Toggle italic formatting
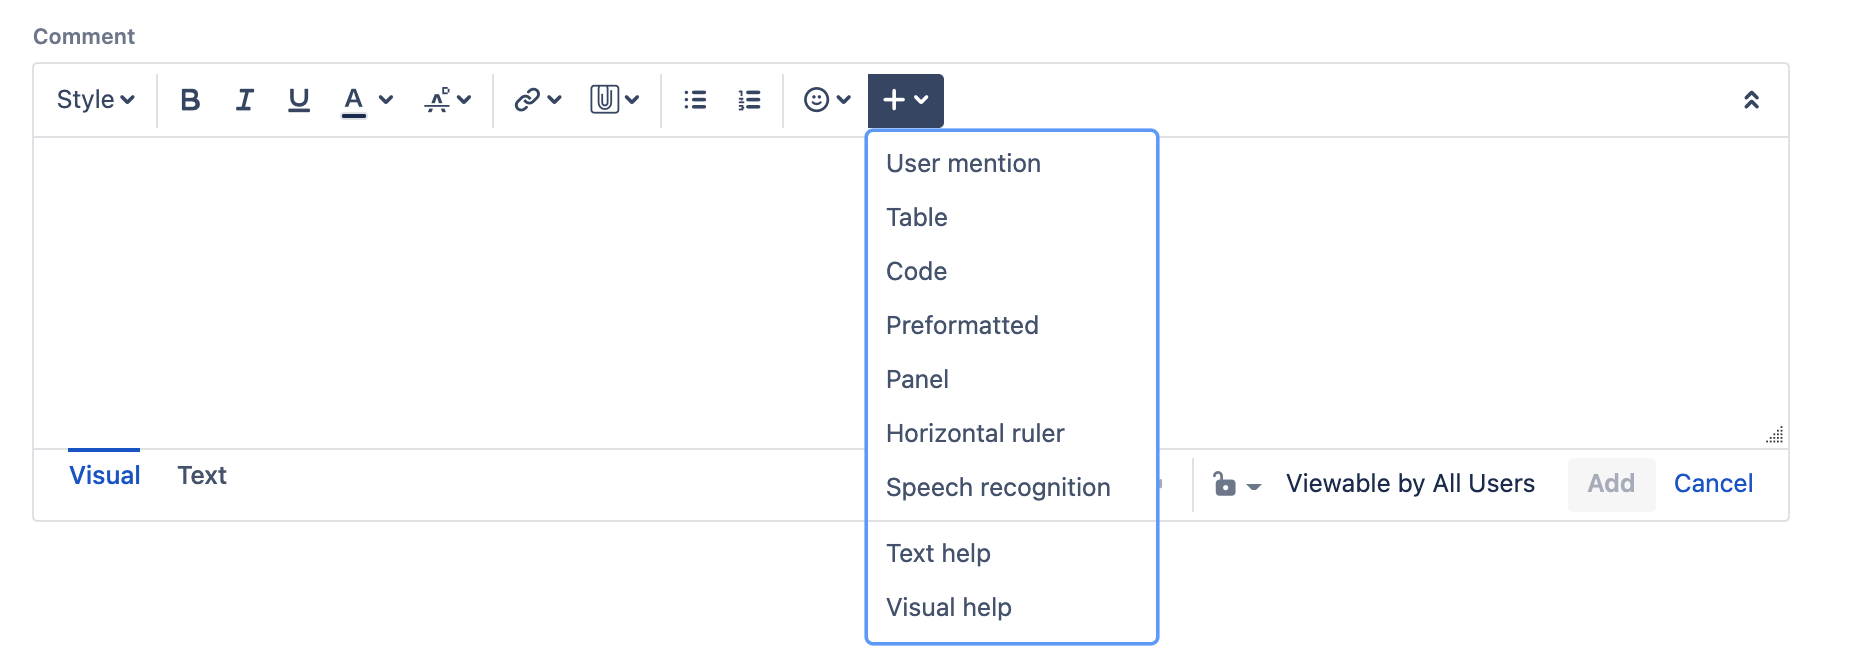The width and height of the screenshot is (1866, 666). tap(244, 100)
